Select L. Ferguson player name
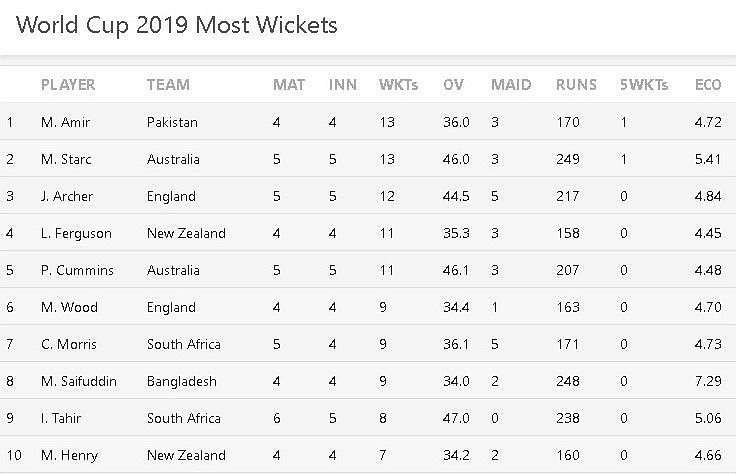This screenshot has height=474, width=736. click(x=76, y=233)
